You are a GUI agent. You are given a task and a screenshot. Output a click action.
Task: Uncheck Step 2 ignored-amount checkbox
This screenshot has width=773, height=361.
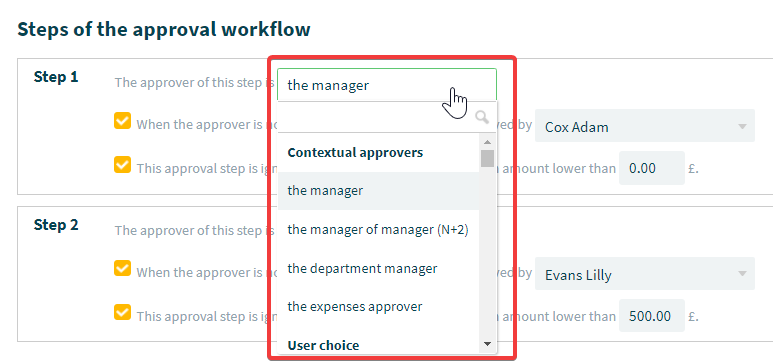pos(122,313)
